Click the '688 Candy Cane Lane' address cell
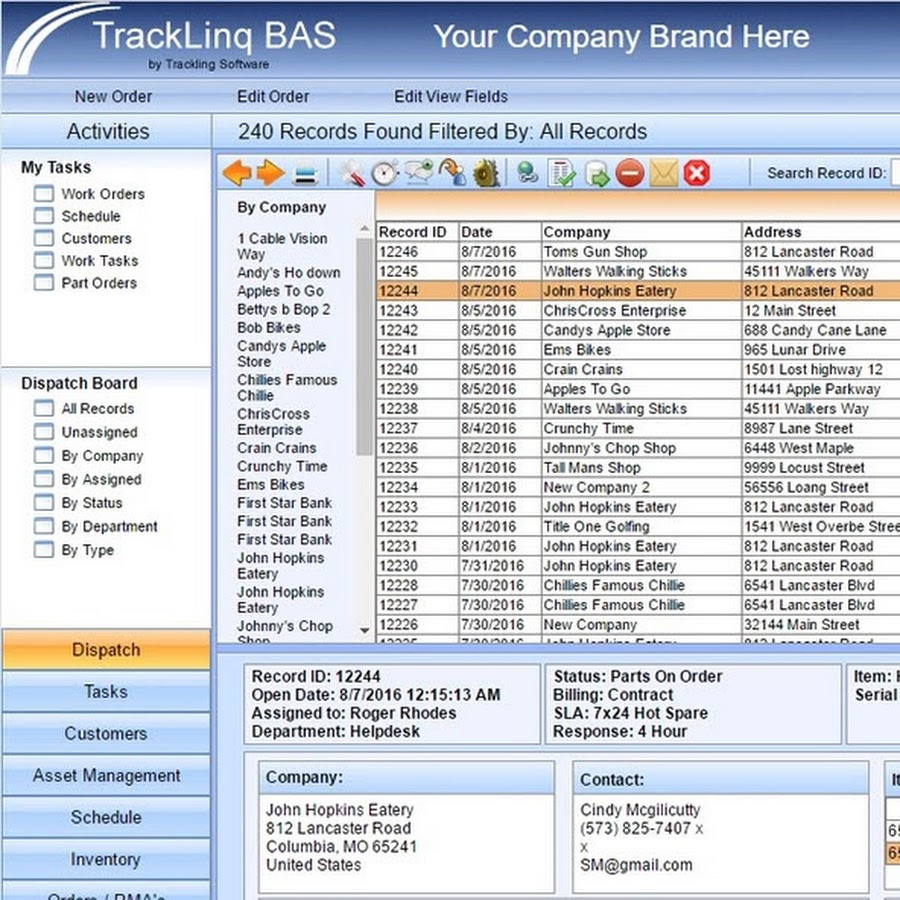Viewport: 900px width, 900px height. (x=821, y=330)
